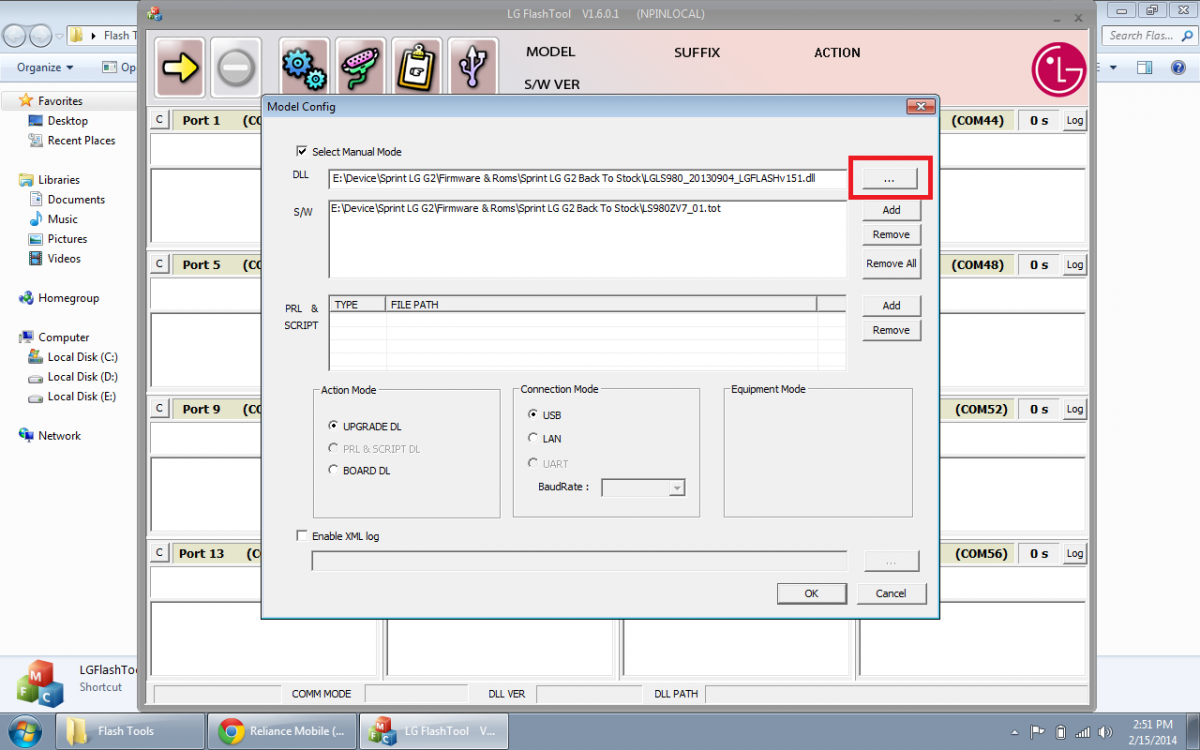Click the LG logo icon

pos(1058,68)
